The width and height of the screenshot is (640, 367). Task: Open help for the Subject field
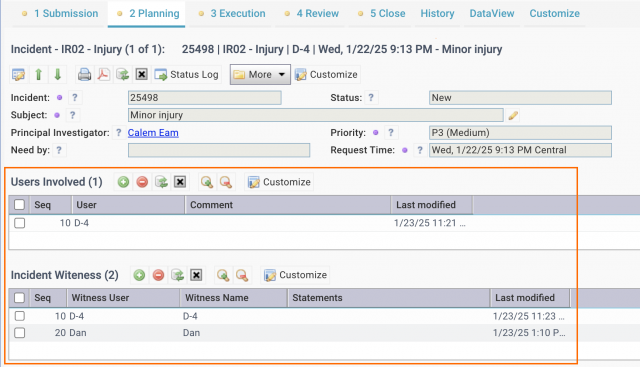pyautogui.click(x=72, y=115)
